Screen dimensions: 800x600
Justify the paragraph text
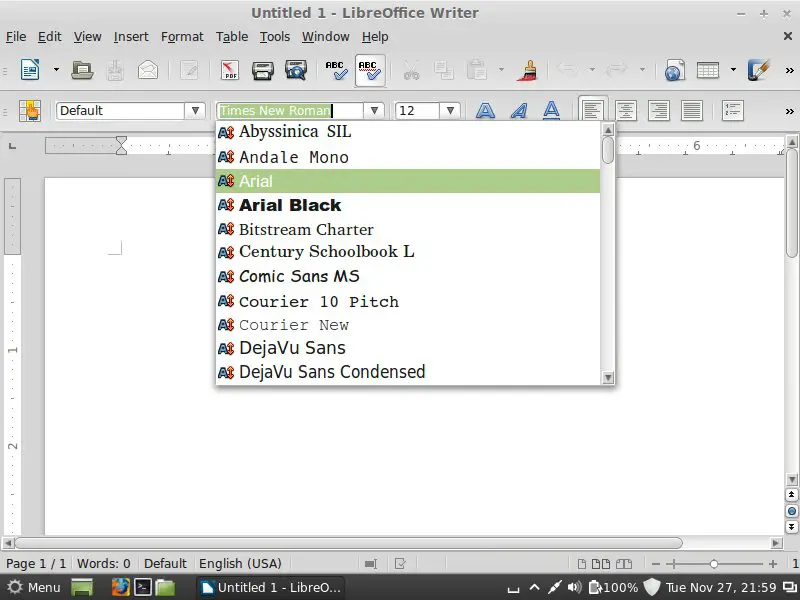[x=692, y=110]
